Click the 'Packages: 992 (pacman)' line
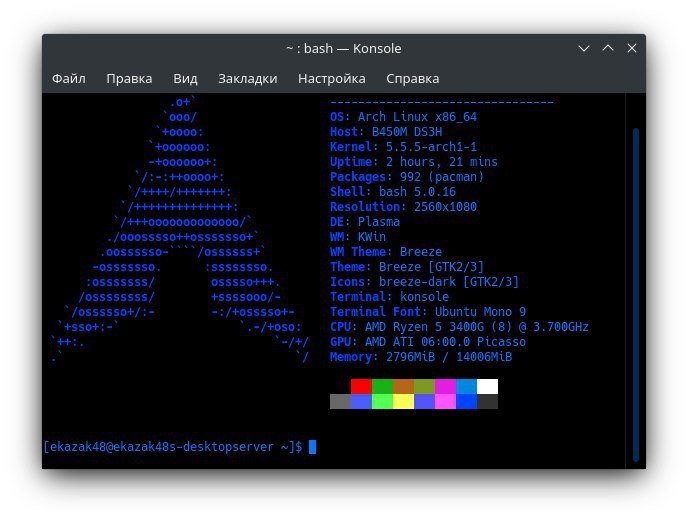This screenshot has height=519, width=688. click(407, 177)
